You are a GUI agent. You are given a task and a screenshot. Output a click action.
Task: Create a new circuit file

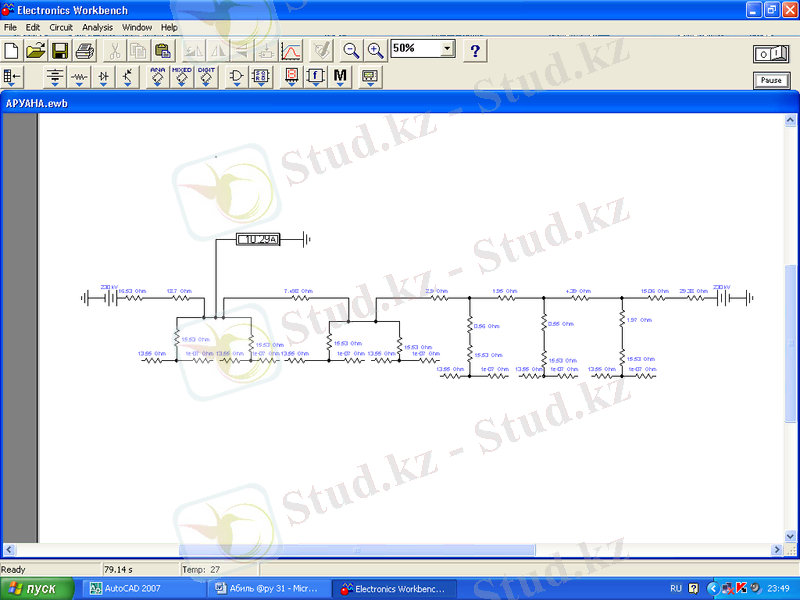coord(12,51)
